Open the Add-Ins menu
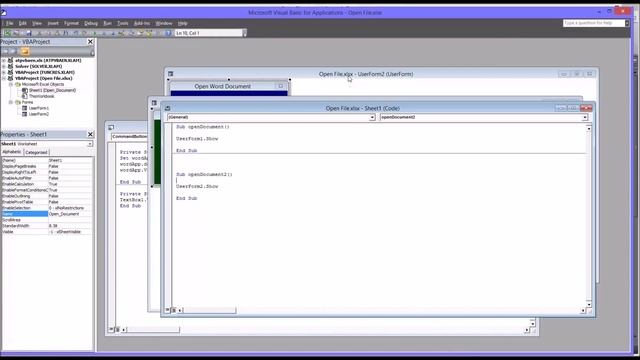 (x=142, y=23)
